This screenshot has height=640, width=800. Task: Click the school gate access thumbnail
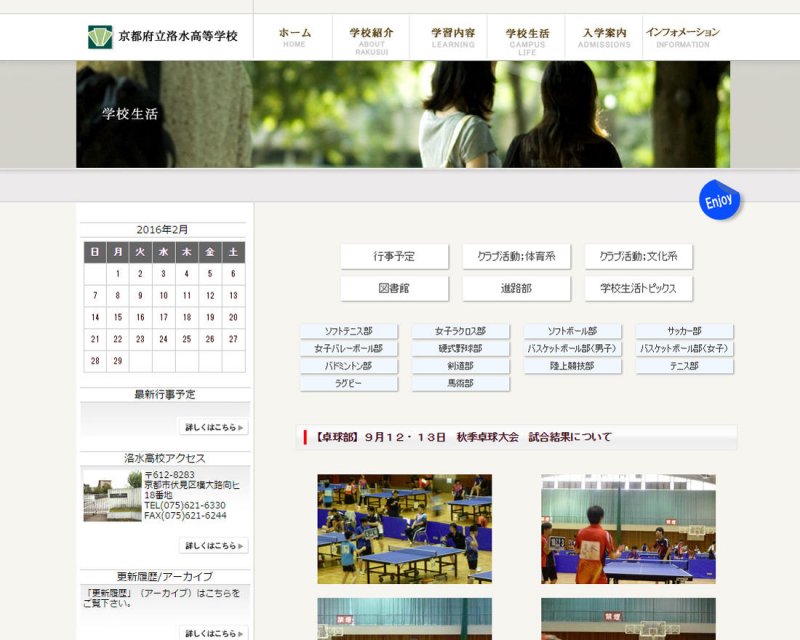pos(111,495)
